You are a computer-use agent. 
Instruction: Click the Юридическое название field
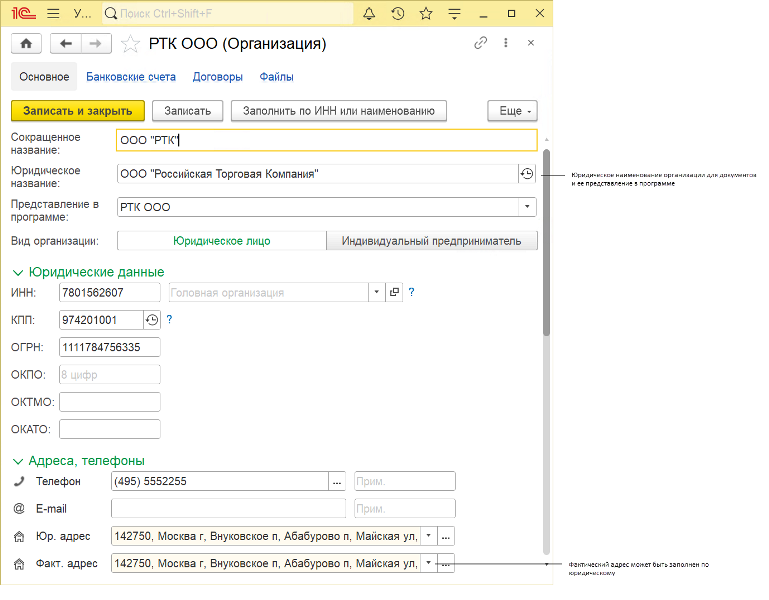tap(317, 174)
